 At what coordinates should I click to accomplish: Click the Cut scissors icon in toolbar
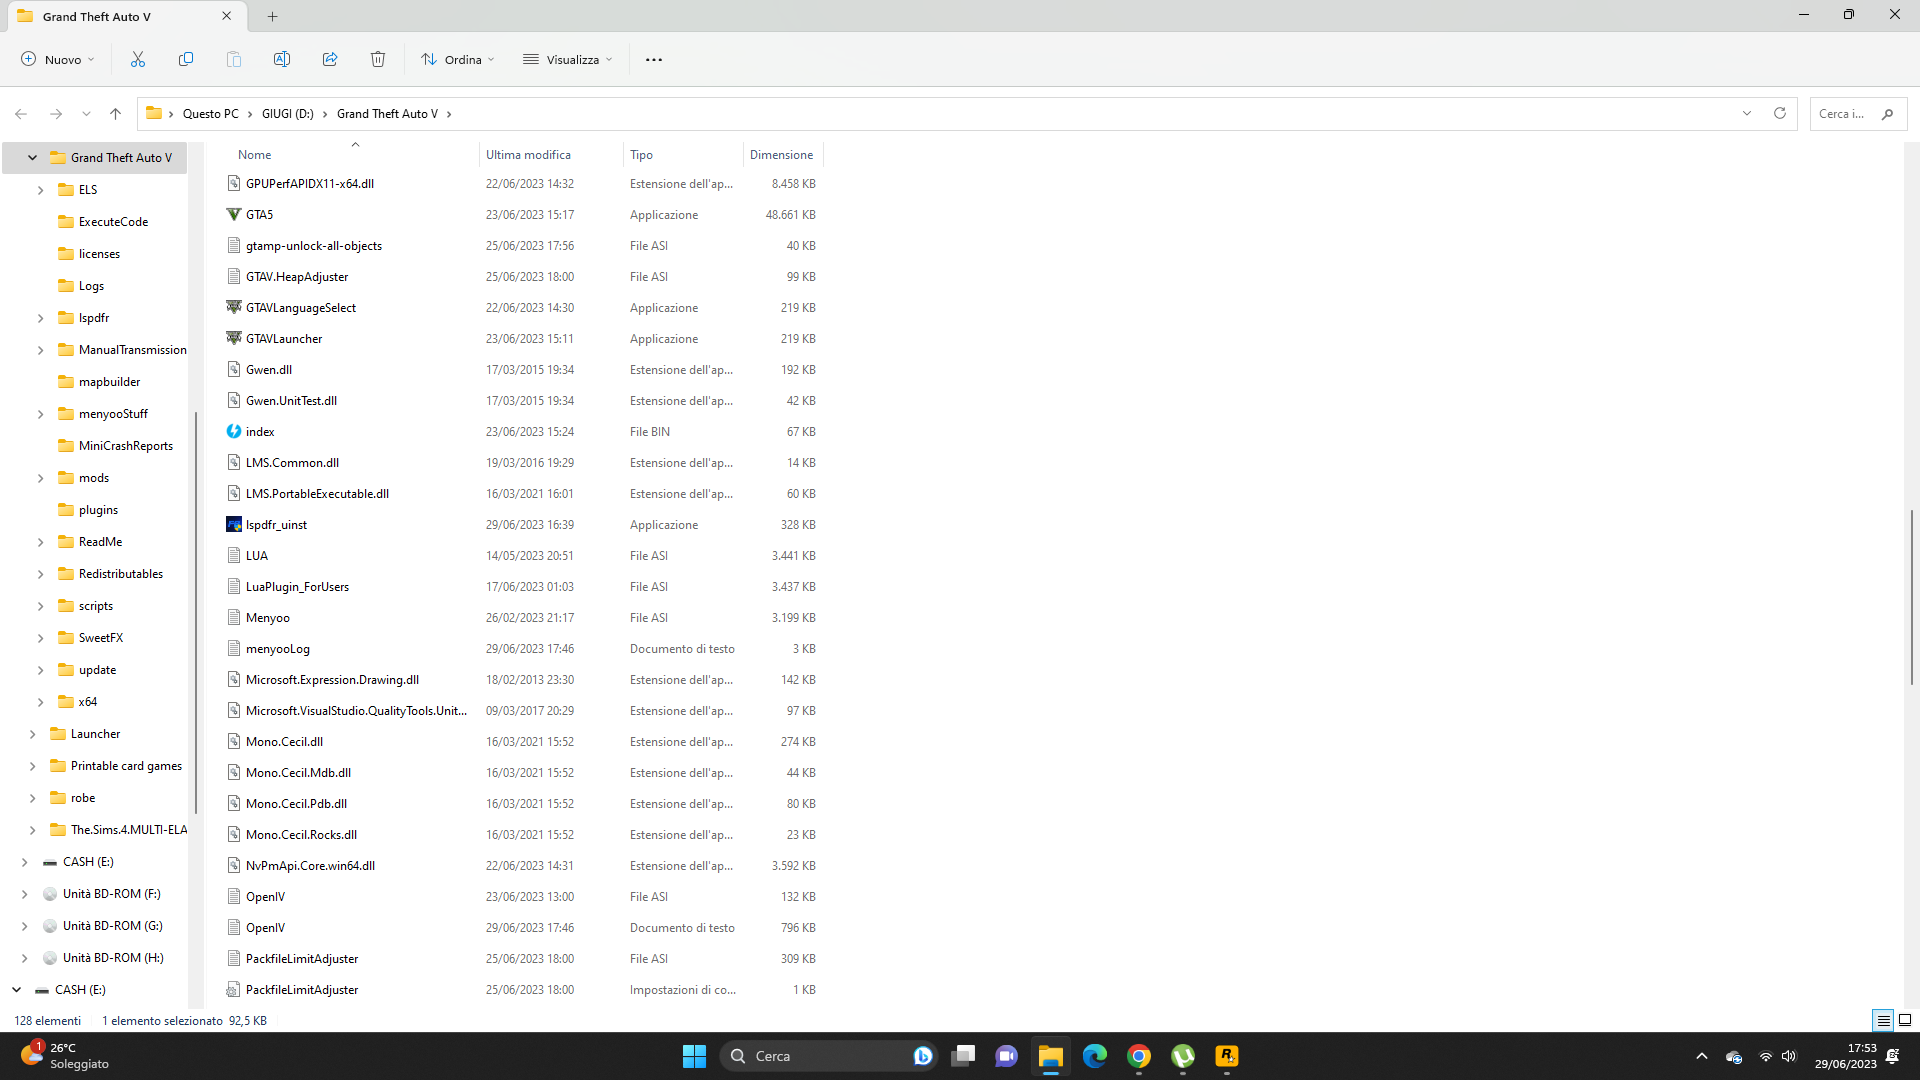point(138,60)
